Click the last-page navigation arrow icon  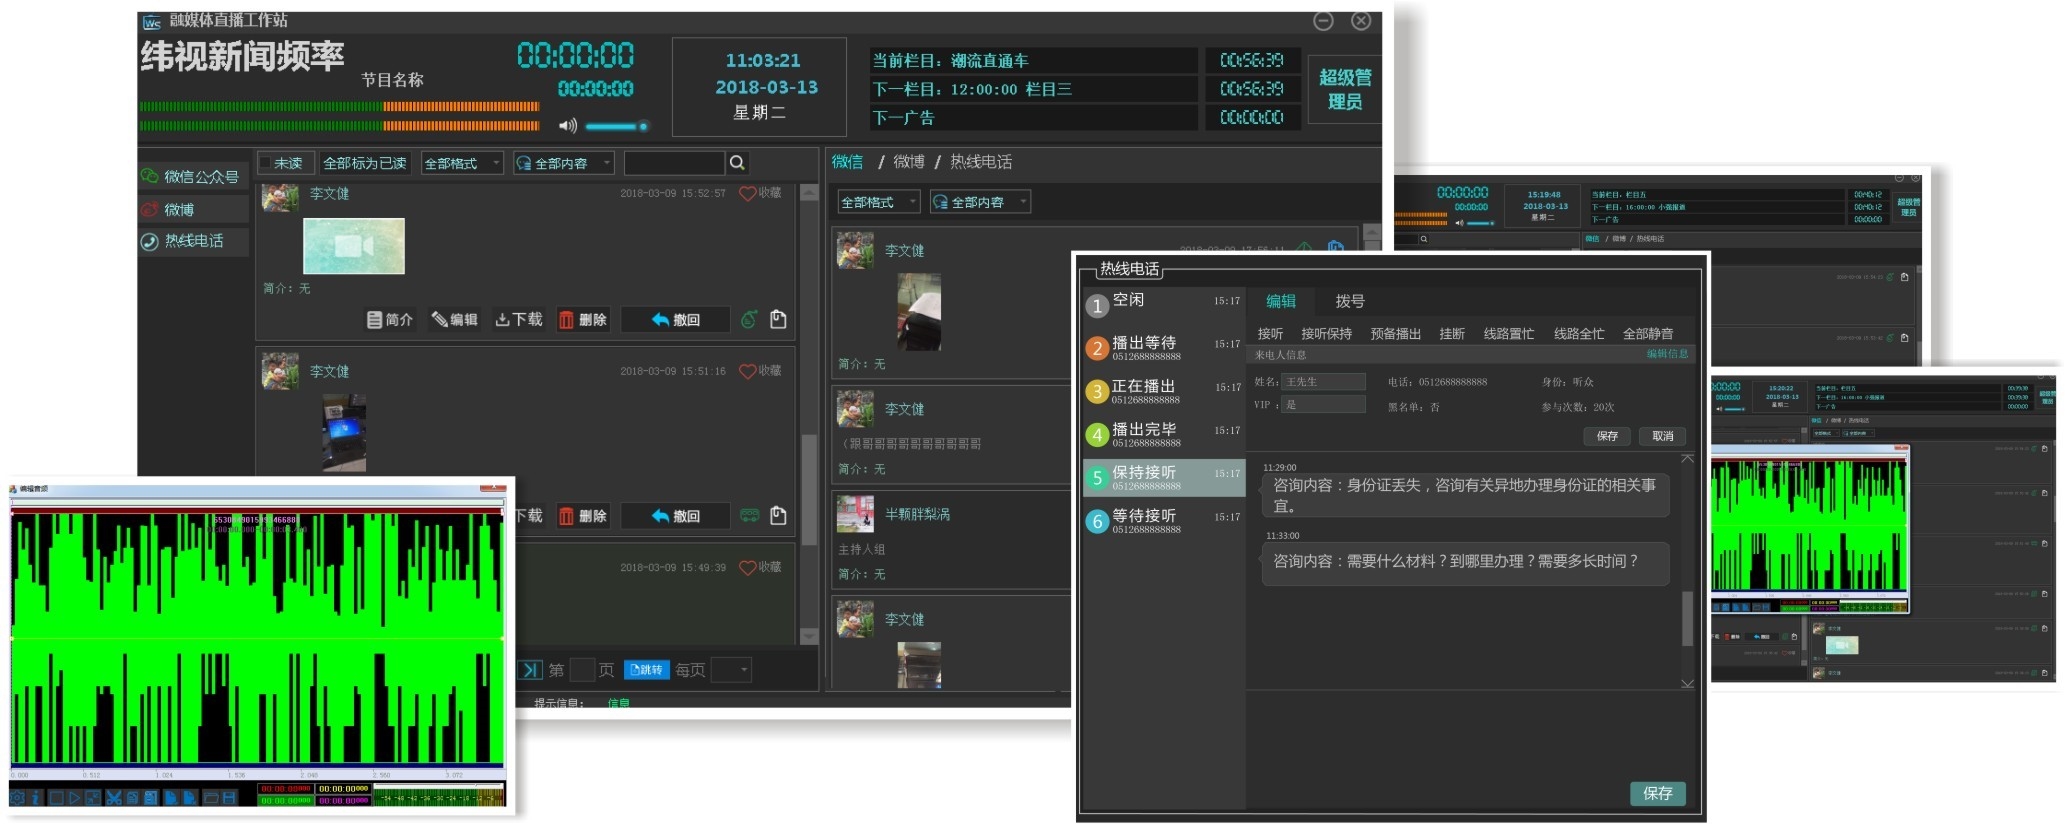click(x=530, y=670)
